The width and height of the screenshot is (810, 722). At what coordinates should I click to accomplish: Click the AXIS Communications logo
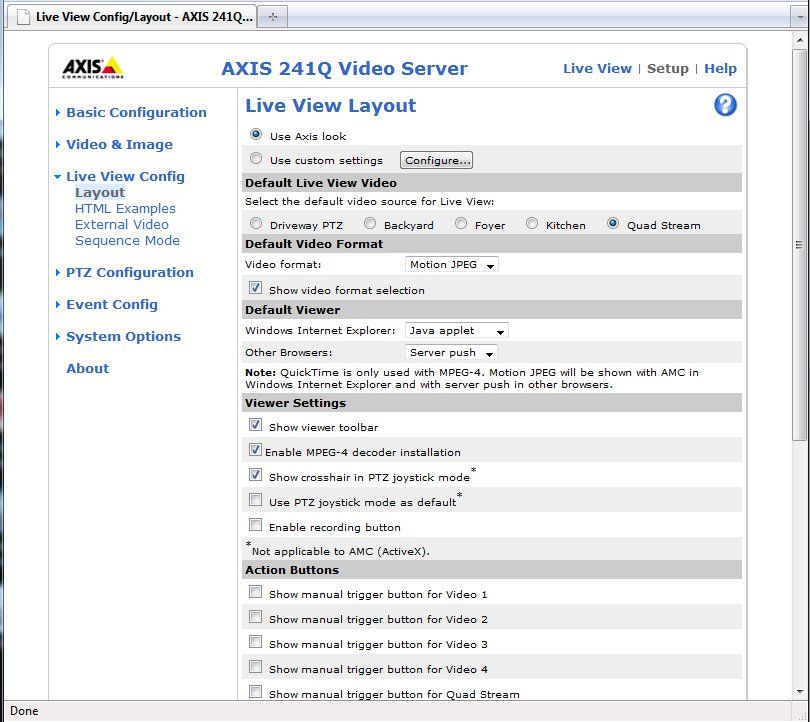pyautogui.click(x=93, y=68)
